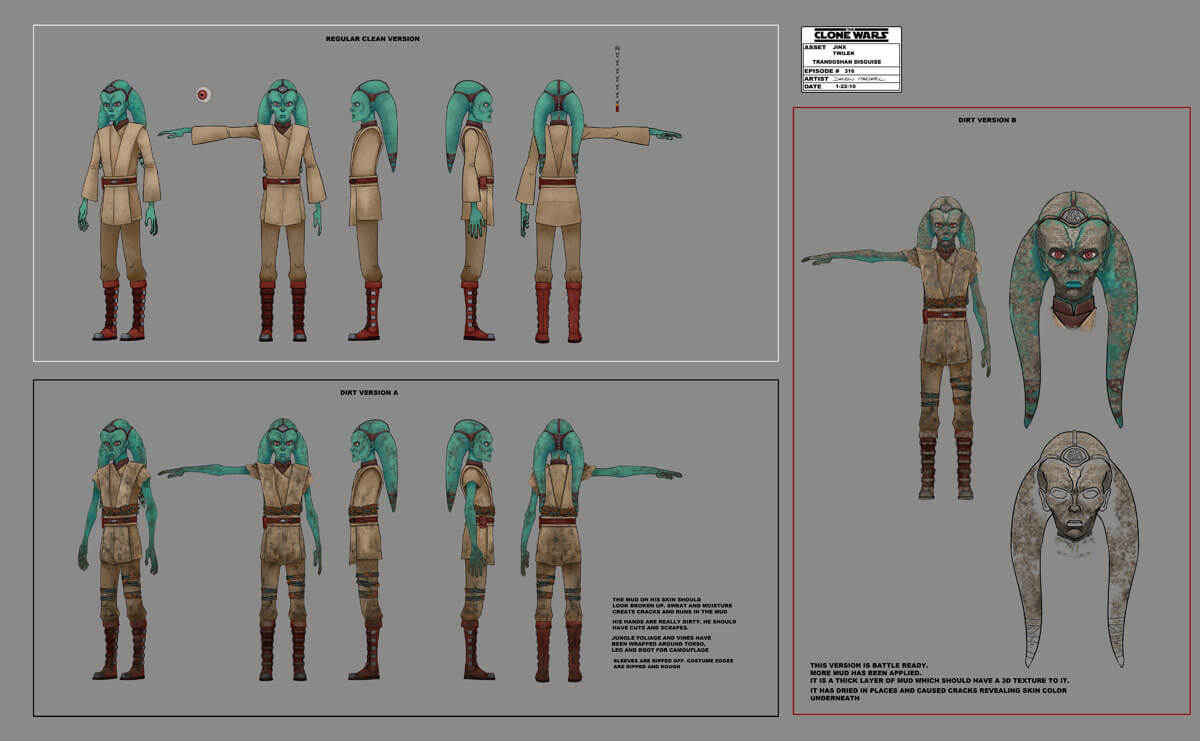
Task: Click the 'DIRT VERSION B' heading
Action: coord(986,120)
